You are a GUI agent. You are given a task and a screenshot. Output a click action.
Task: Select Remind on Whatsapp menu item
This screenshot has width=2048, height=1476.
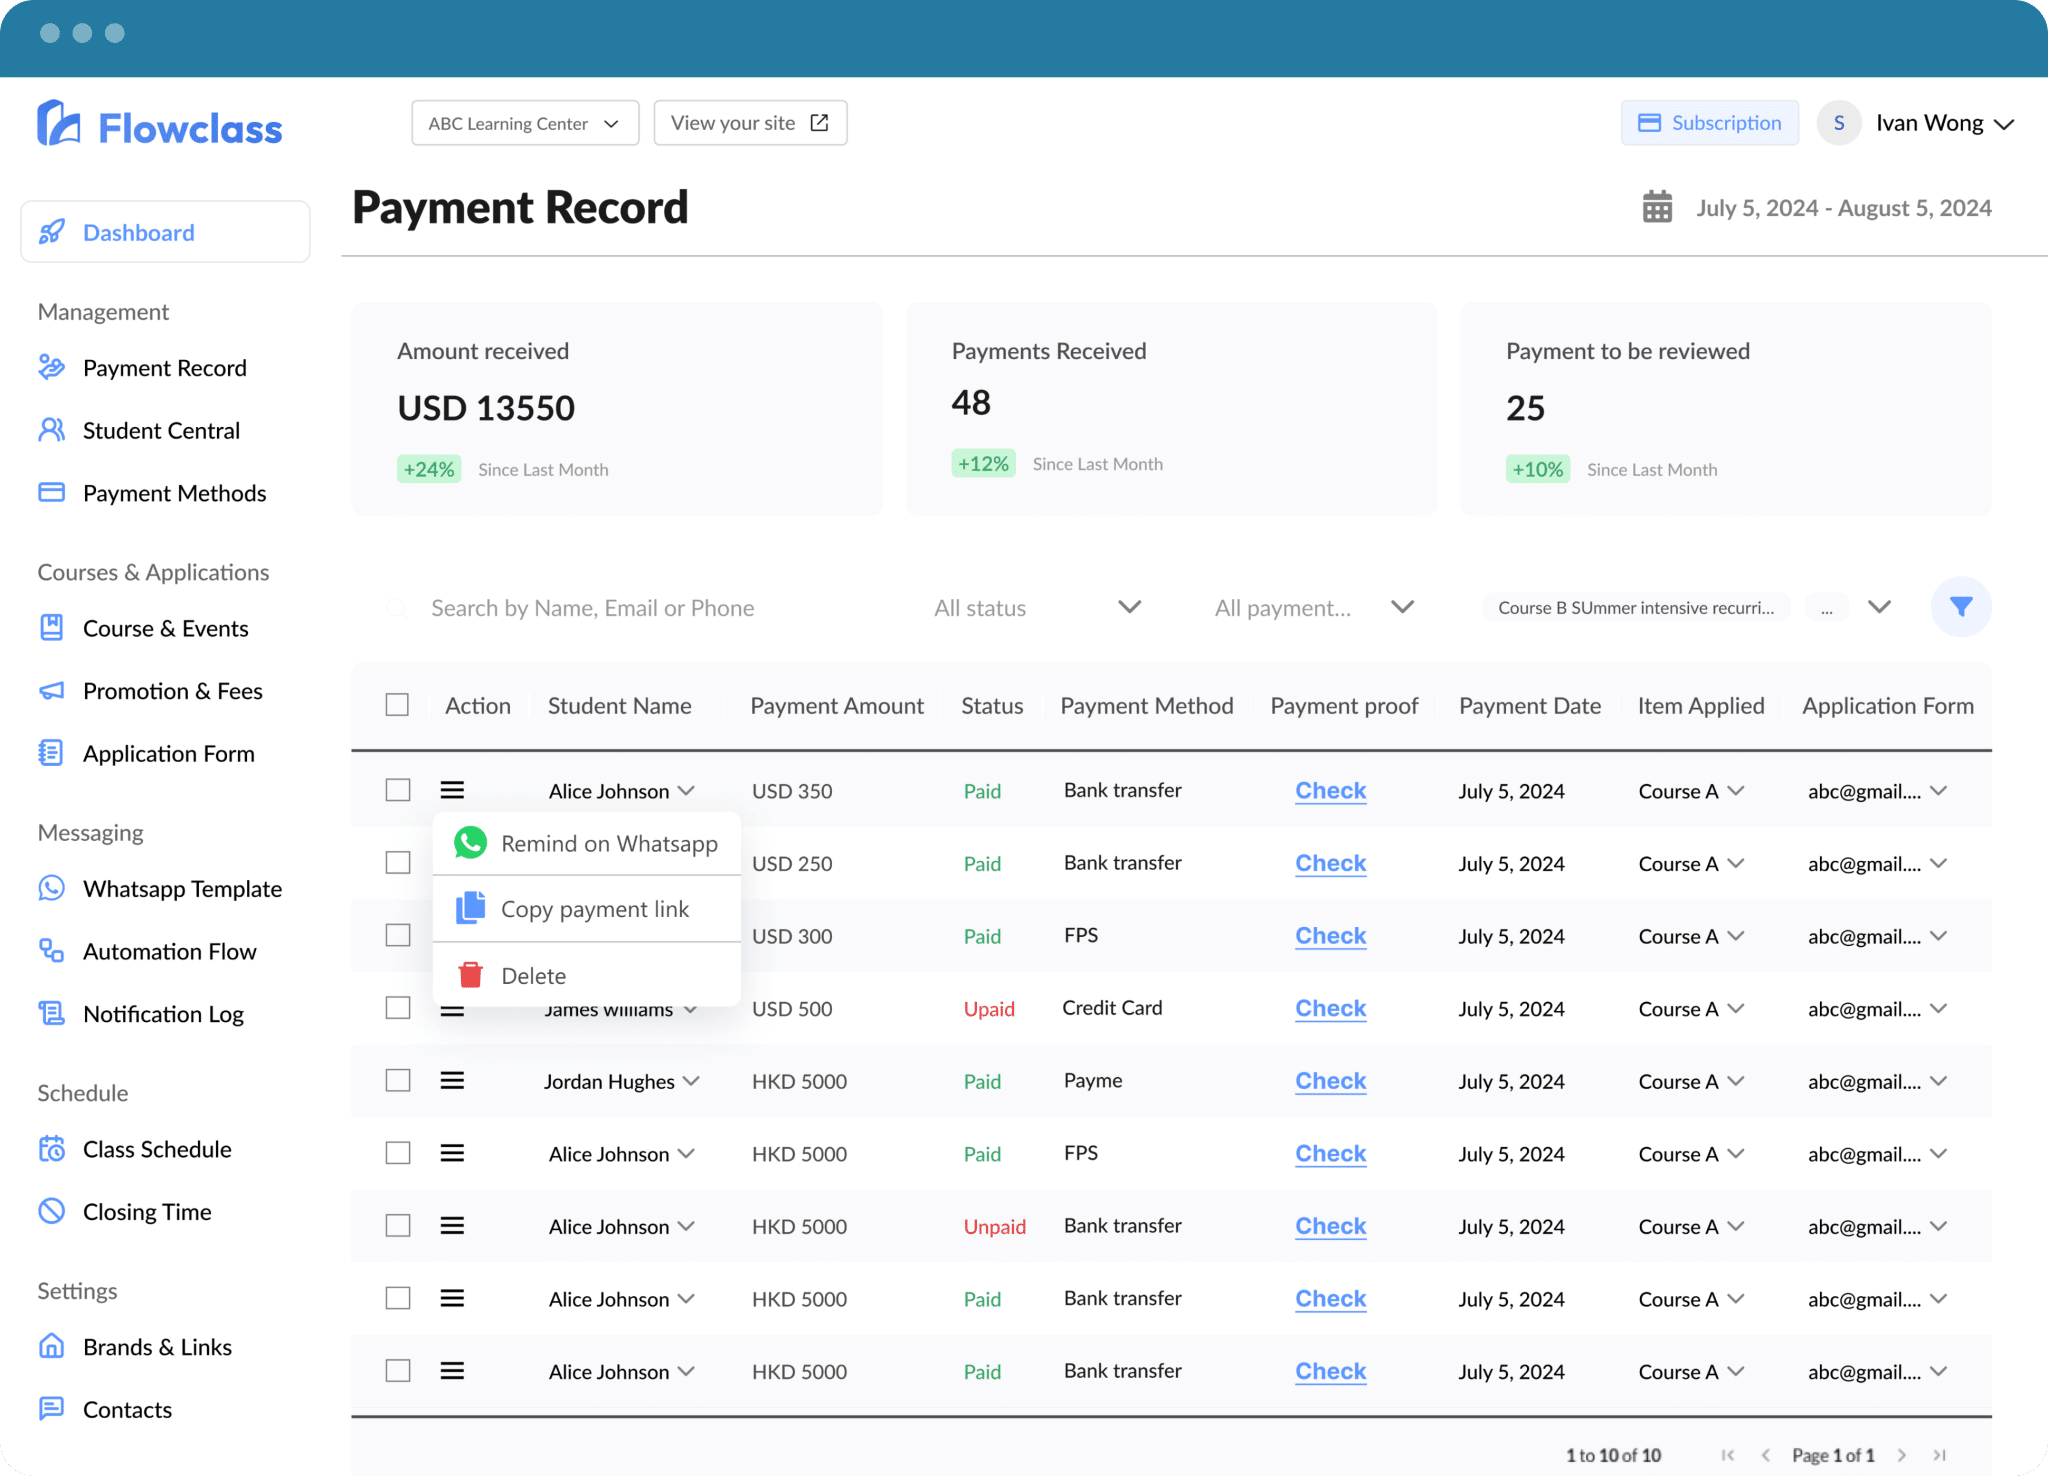tap(587, 843)
